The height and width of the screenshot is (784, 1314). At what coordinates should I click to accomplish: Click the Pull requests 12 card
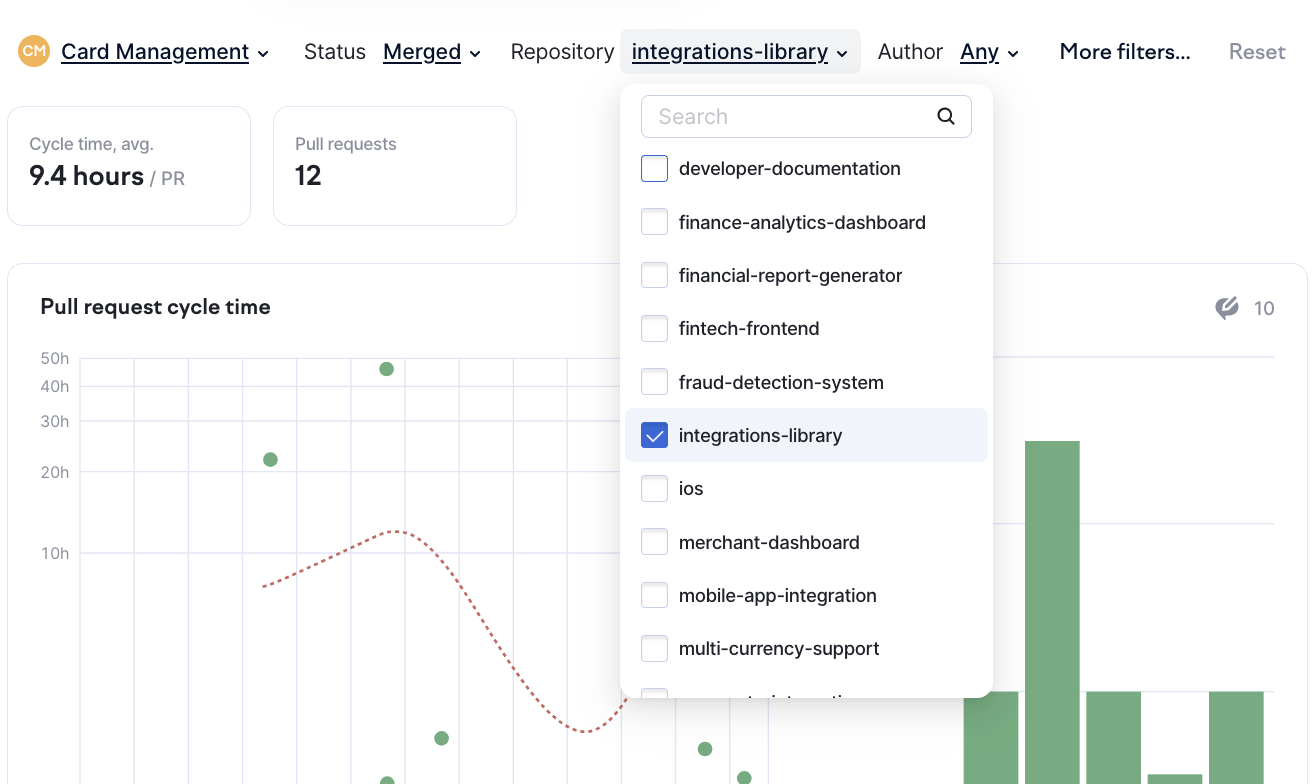[394, 166]
